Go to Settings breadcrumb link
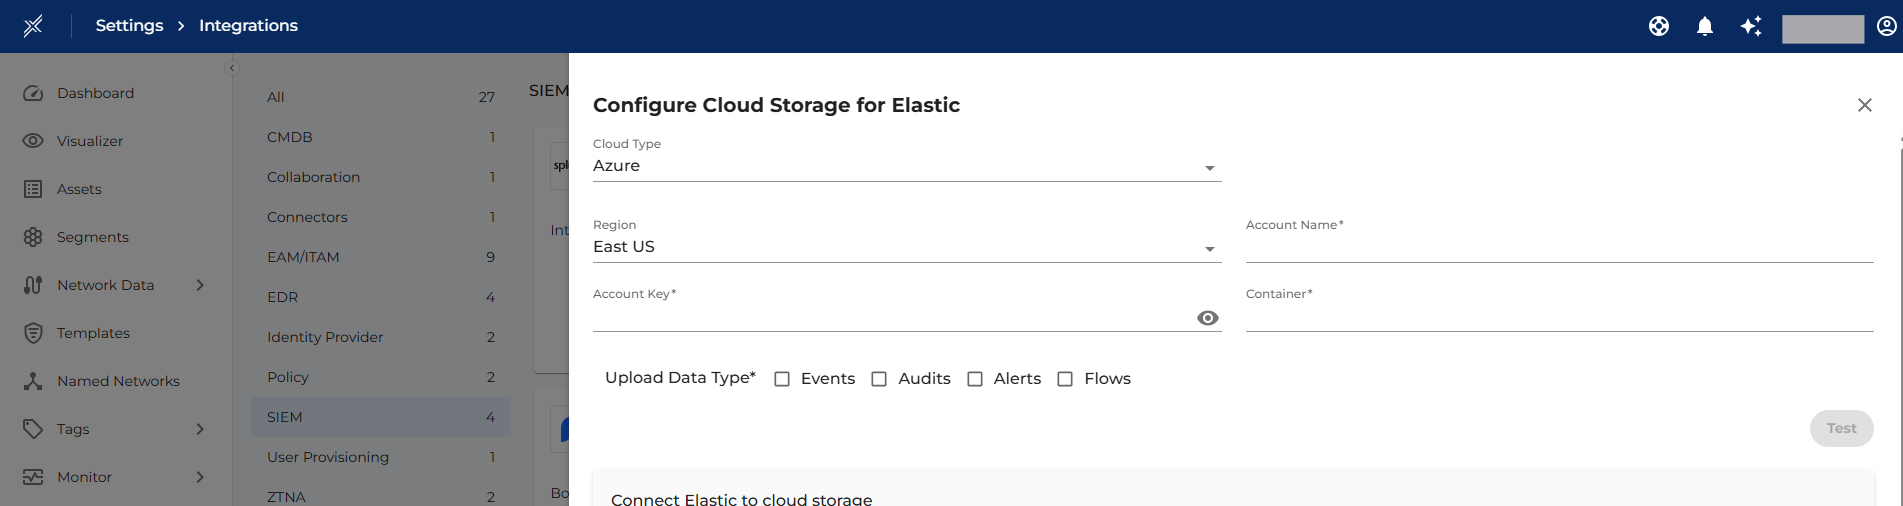The image size is (1903, 506). (129, 26)
